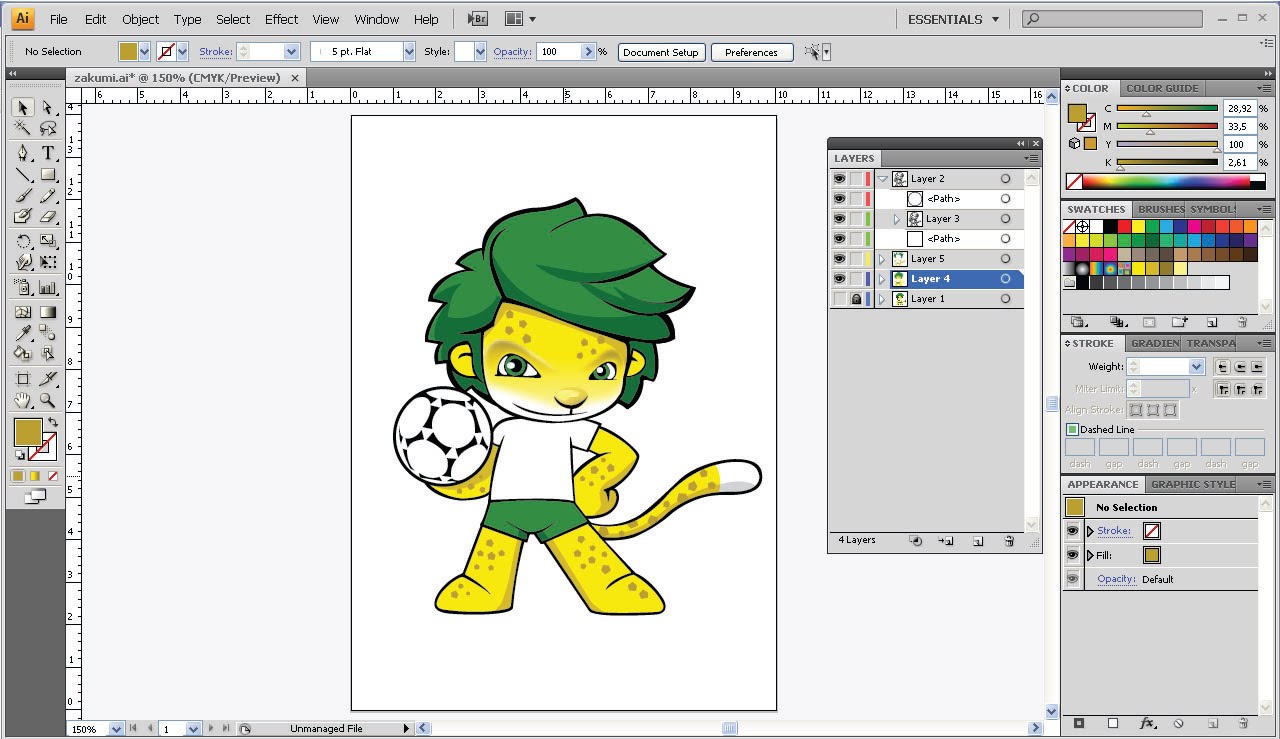Open the Window menu
Image resolution: width=1280 pixels, height=739 pixels.
pyautogui.click(x=376, y=19)
